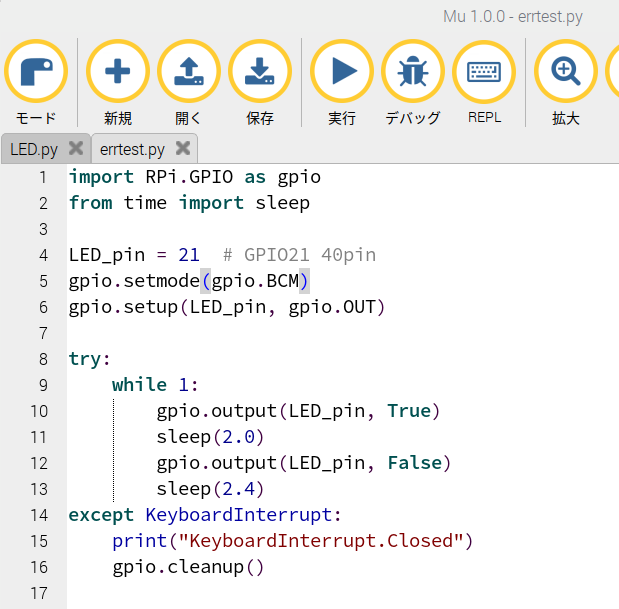This screenshot has height=609, width=619.
Task: Start the debugger with デバッグ icon
Action: point(413,72)
